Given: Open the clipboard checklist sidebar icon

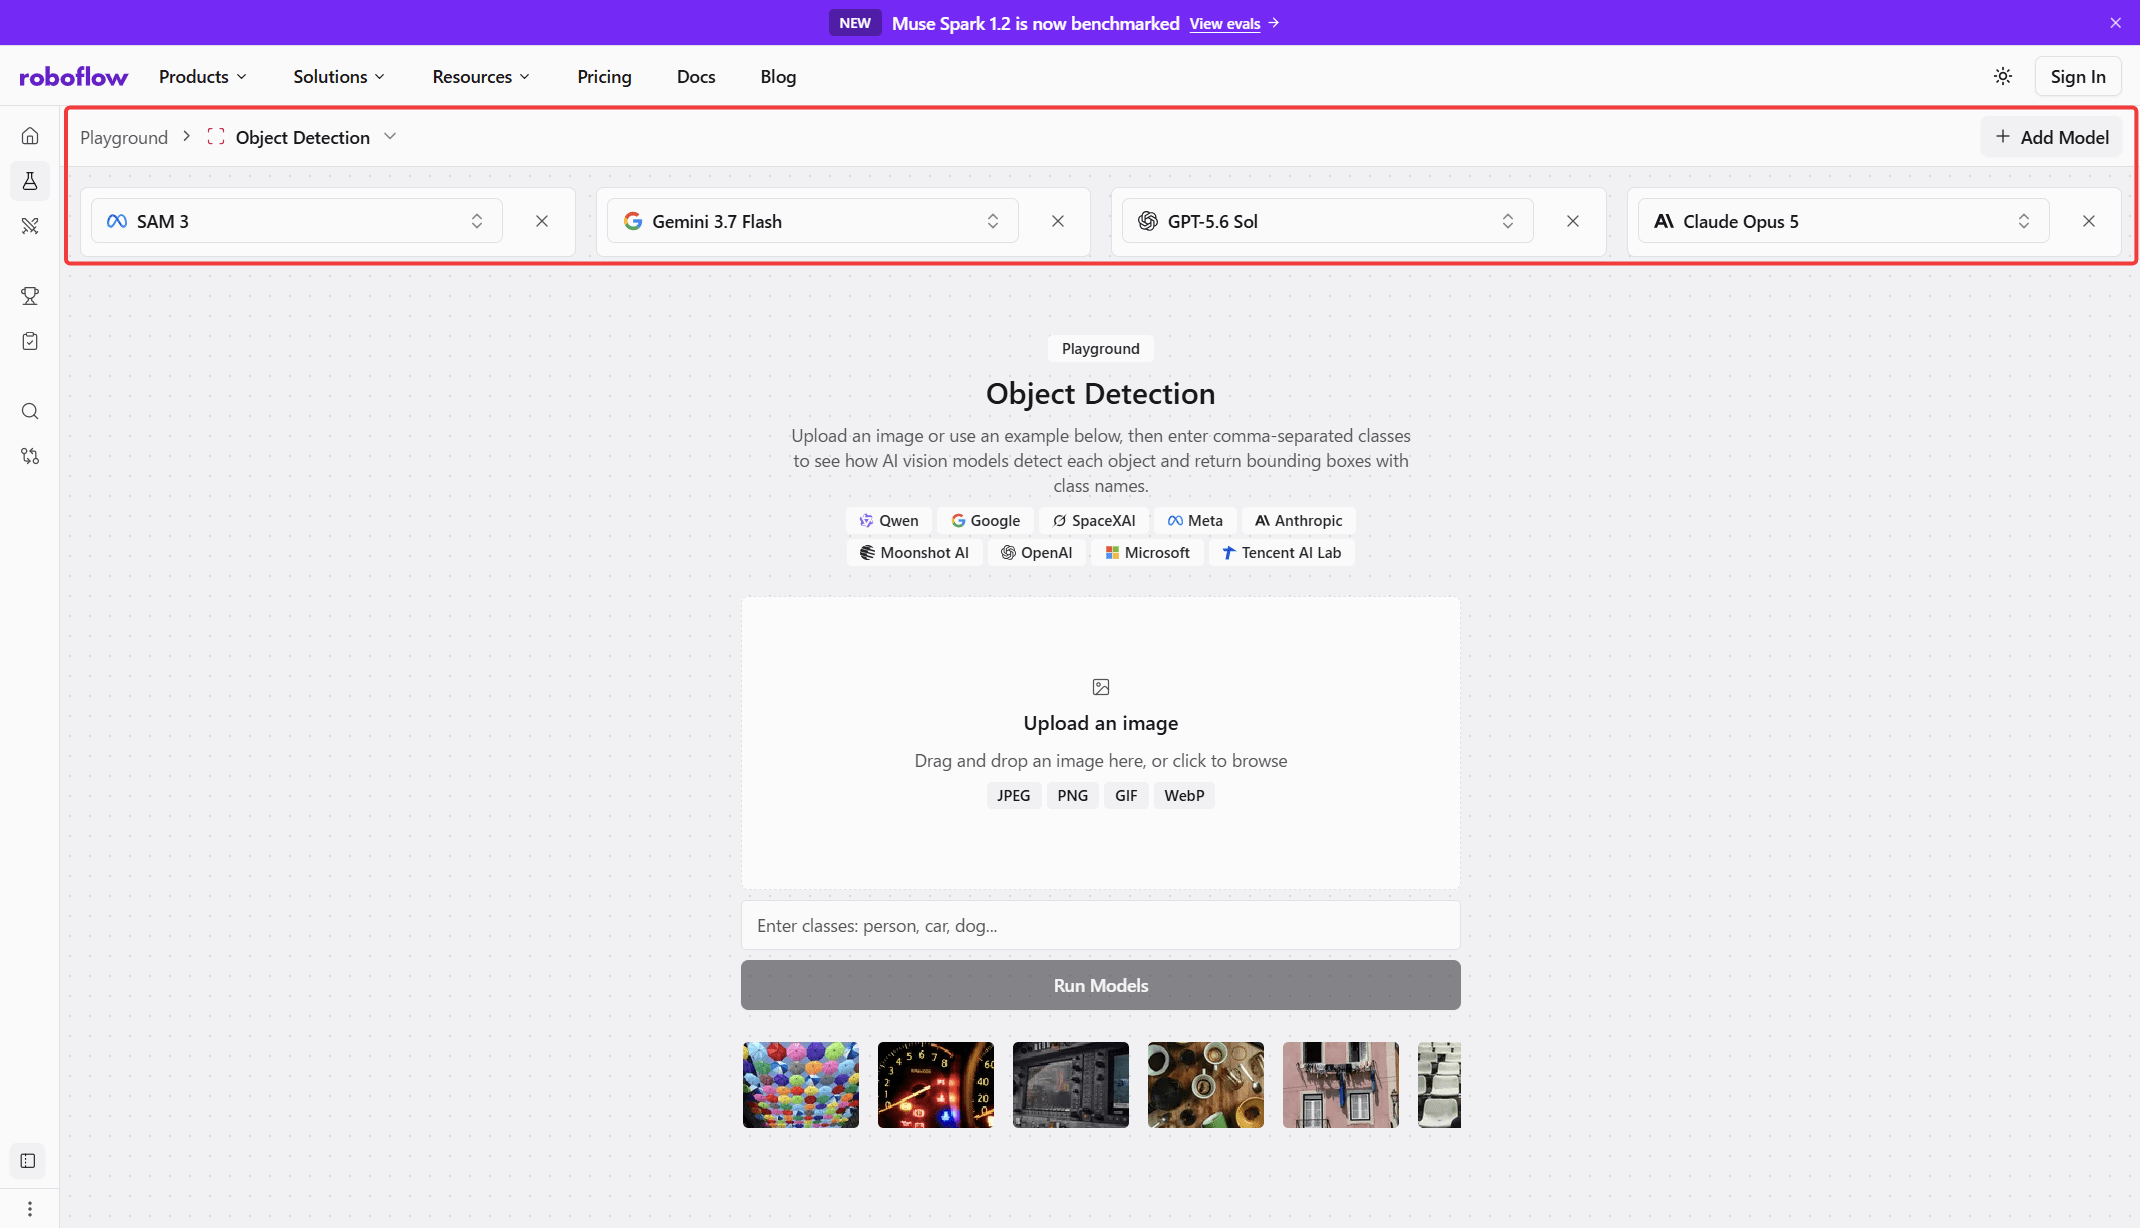Looking at the screenshot, I should point(30,341).
